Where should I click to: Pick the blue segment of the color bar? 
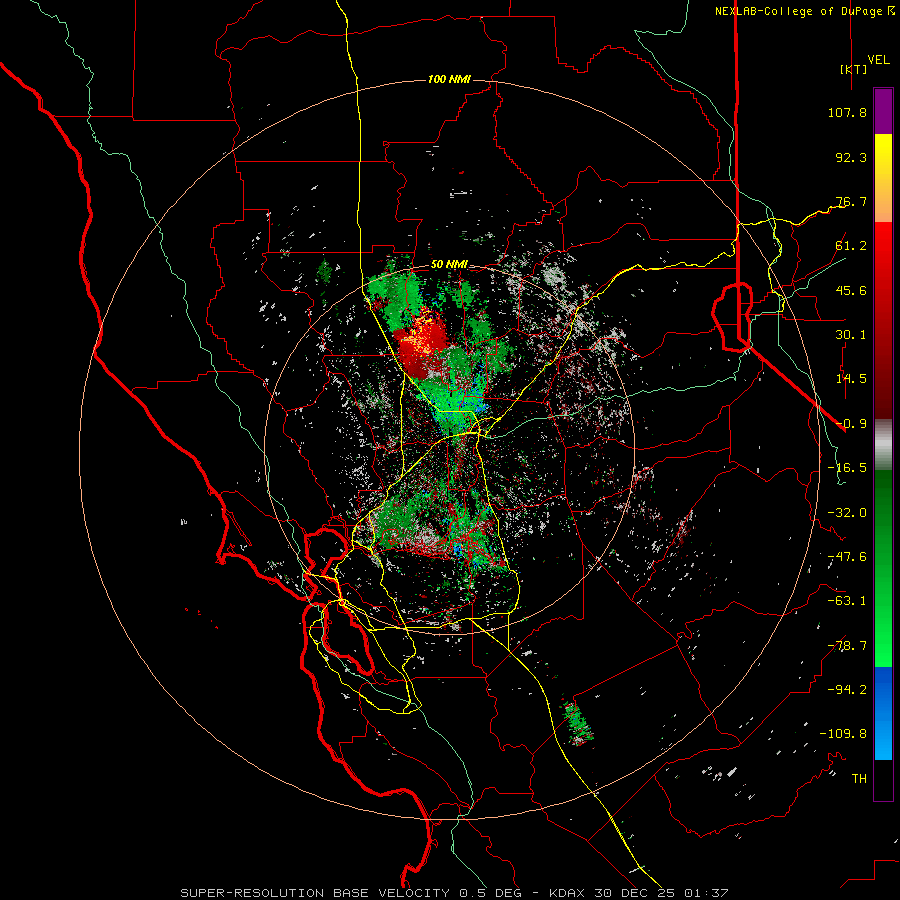point(883,713)
